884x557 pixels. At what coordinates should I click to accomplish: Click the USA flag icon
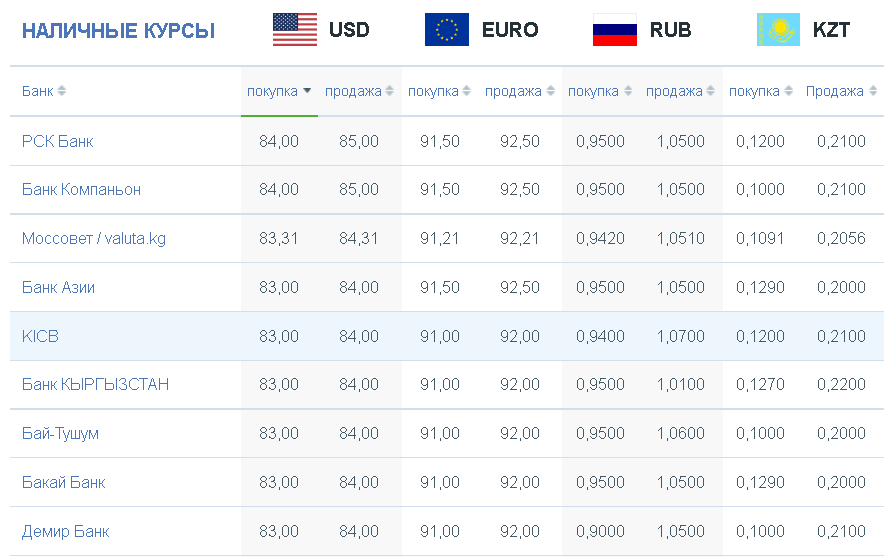295,29
